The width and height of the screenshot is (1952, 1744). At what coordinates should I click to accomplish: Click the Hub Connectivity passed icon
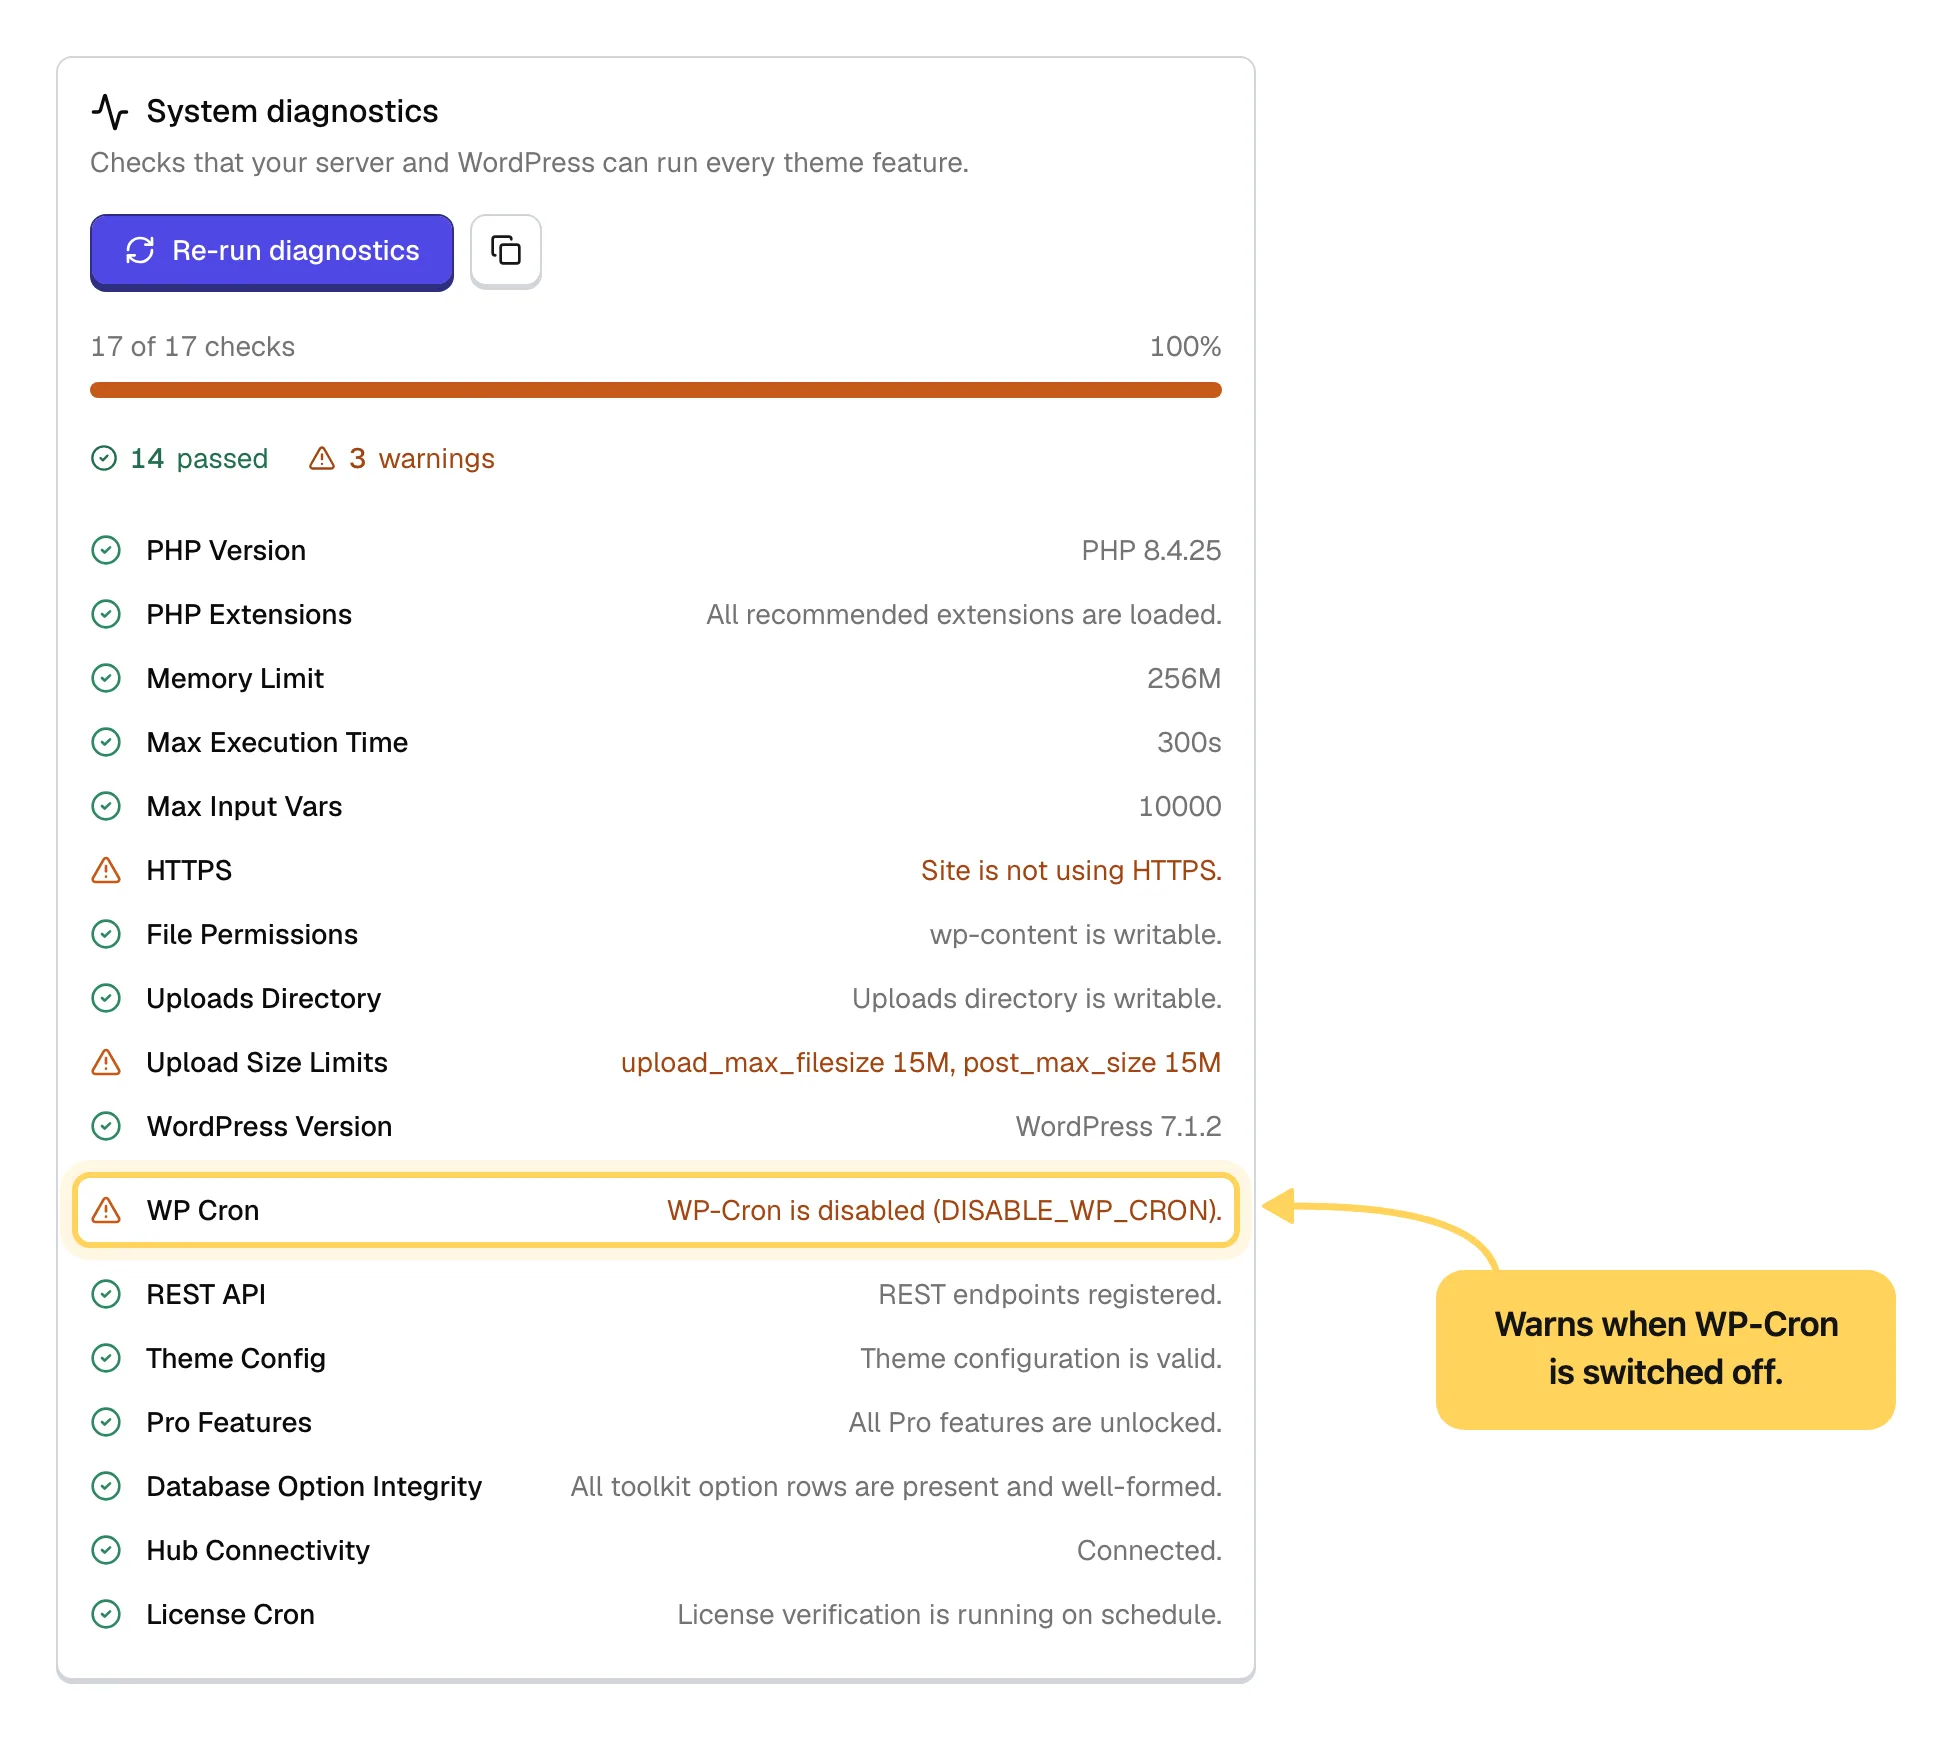tap(106, 1550)
